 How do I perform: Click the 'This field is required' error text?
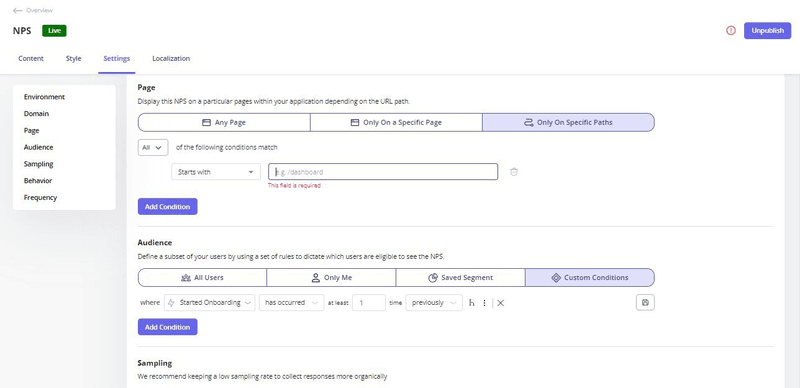[294, 186]
